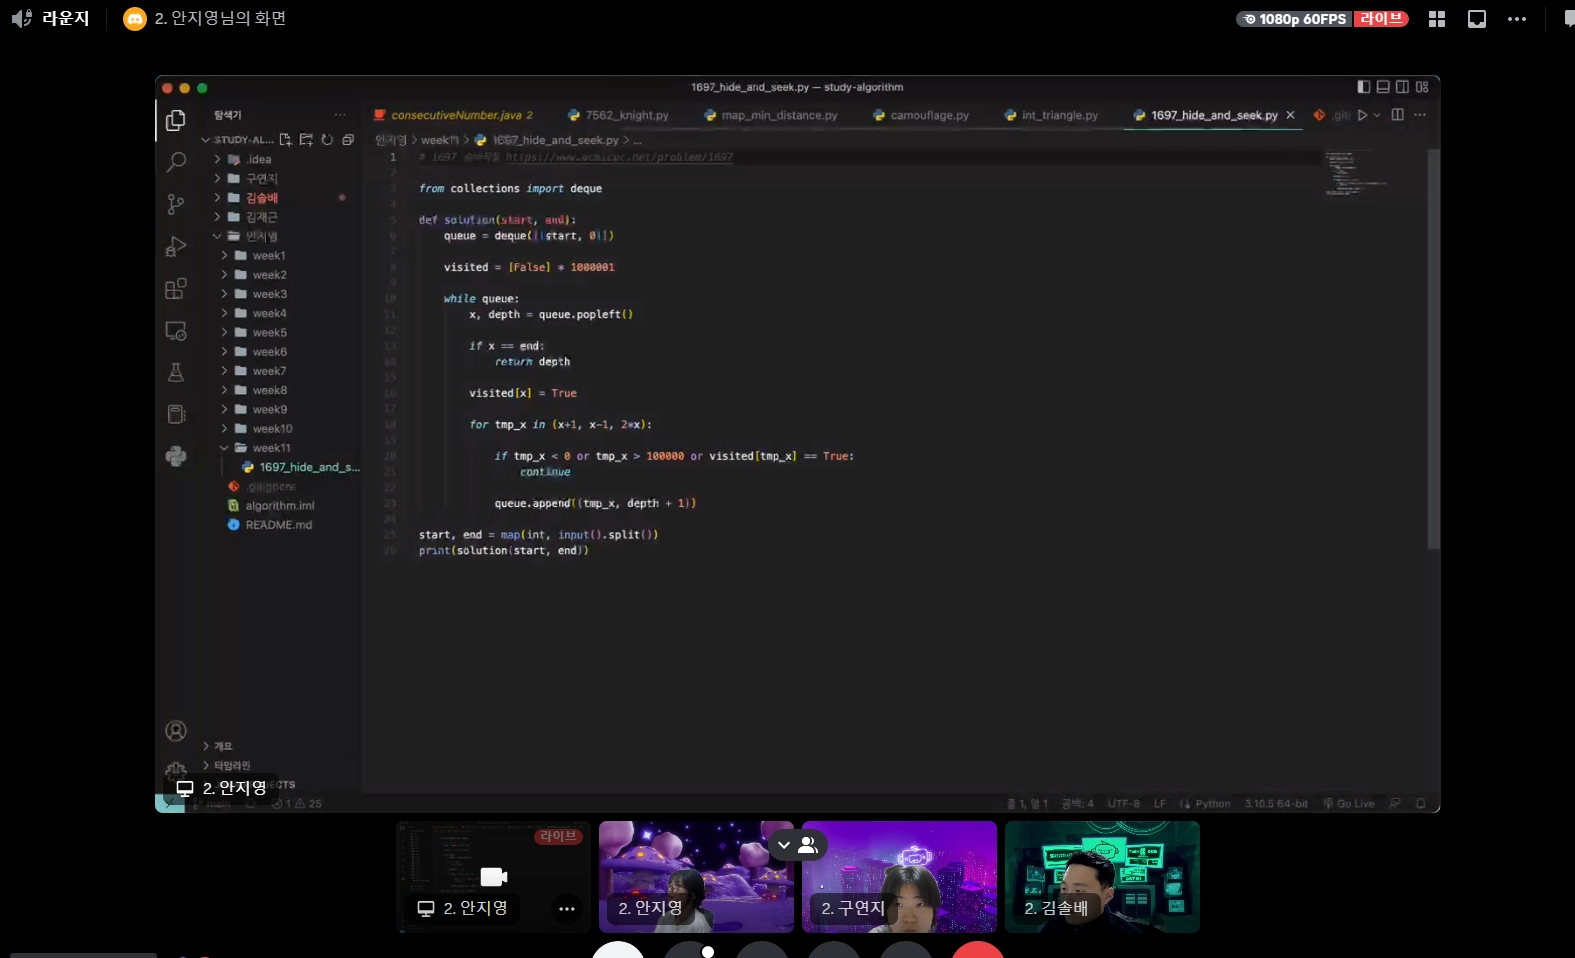Click the New File icon in explorer
This screenshot has width=1575, height=958.
(286, 140)
